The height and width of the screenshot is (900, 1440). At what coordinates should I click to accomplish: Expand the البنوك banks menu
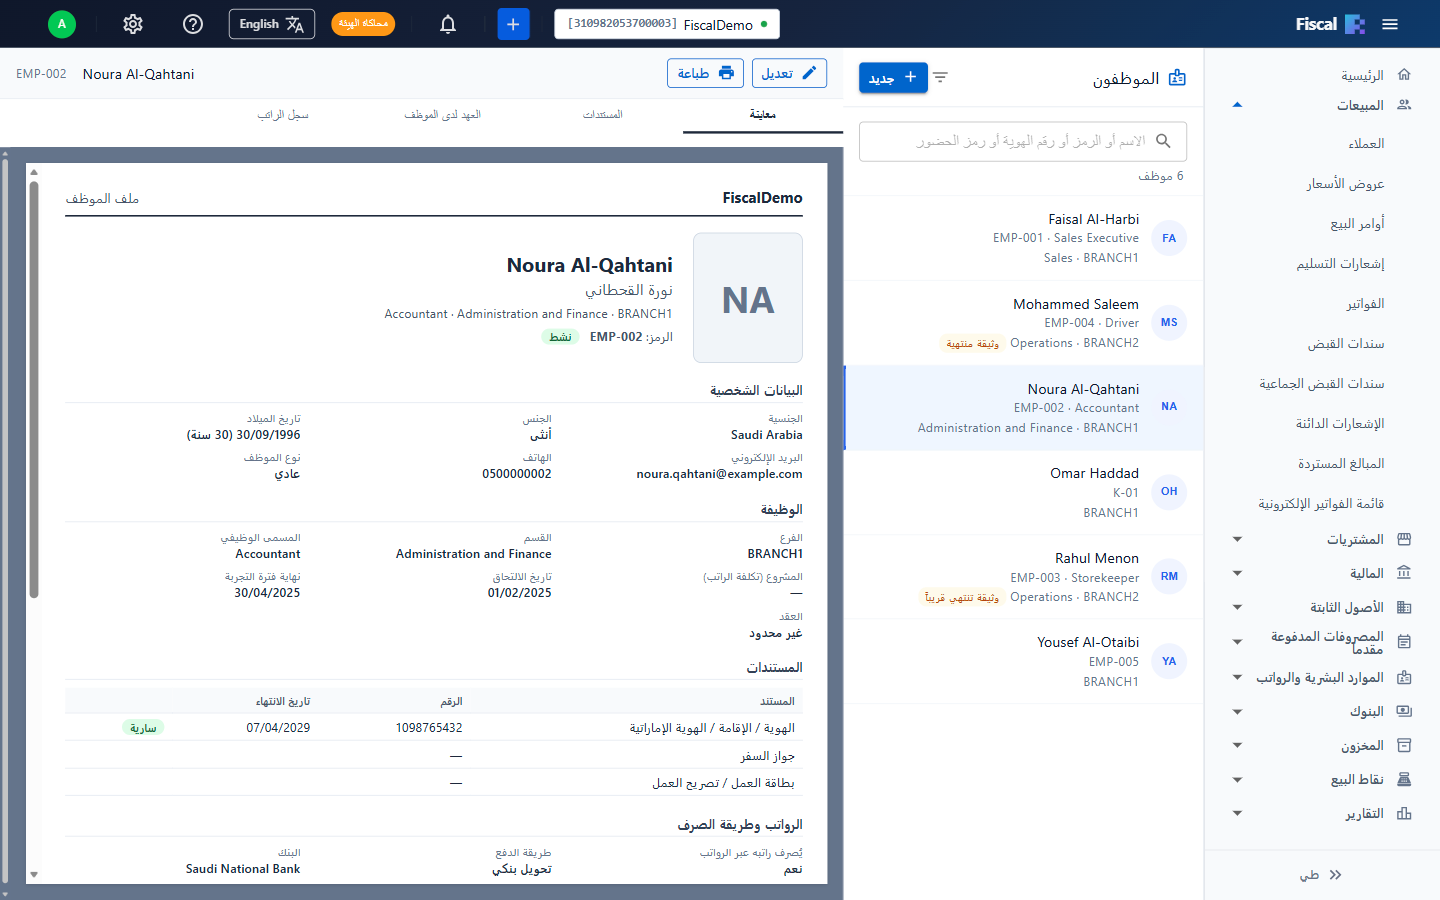pos(1237,711)
